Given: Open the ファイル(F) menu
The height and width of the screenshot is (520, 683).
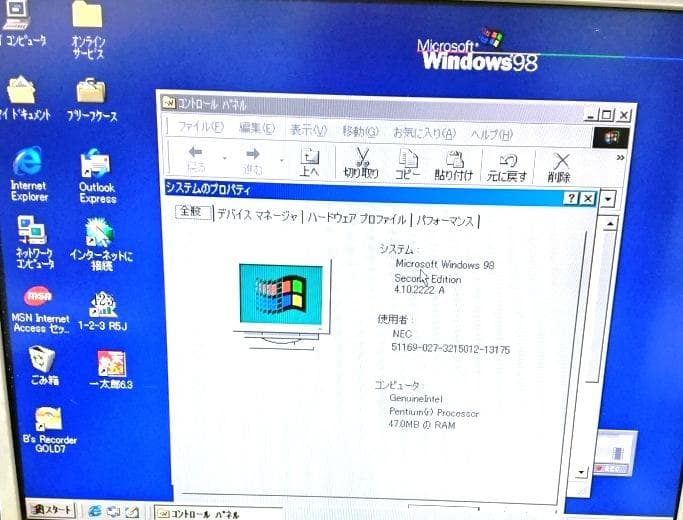Looking at the screenshot, I should (x=200, y=127).
